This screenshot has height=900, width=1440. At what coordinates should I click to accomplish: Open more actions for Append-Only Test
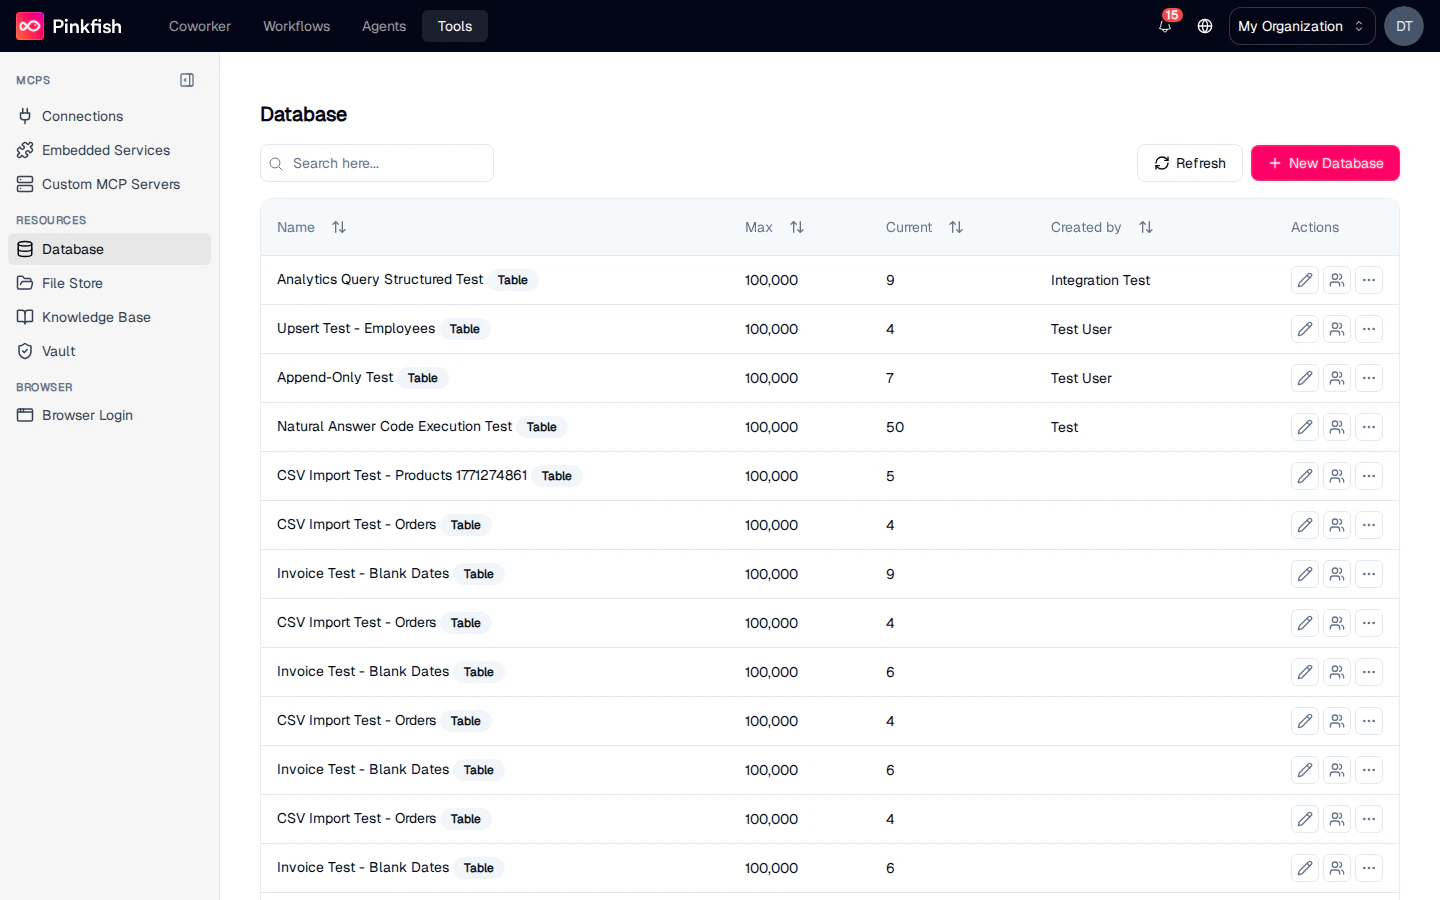click(x=1369, y=378)
